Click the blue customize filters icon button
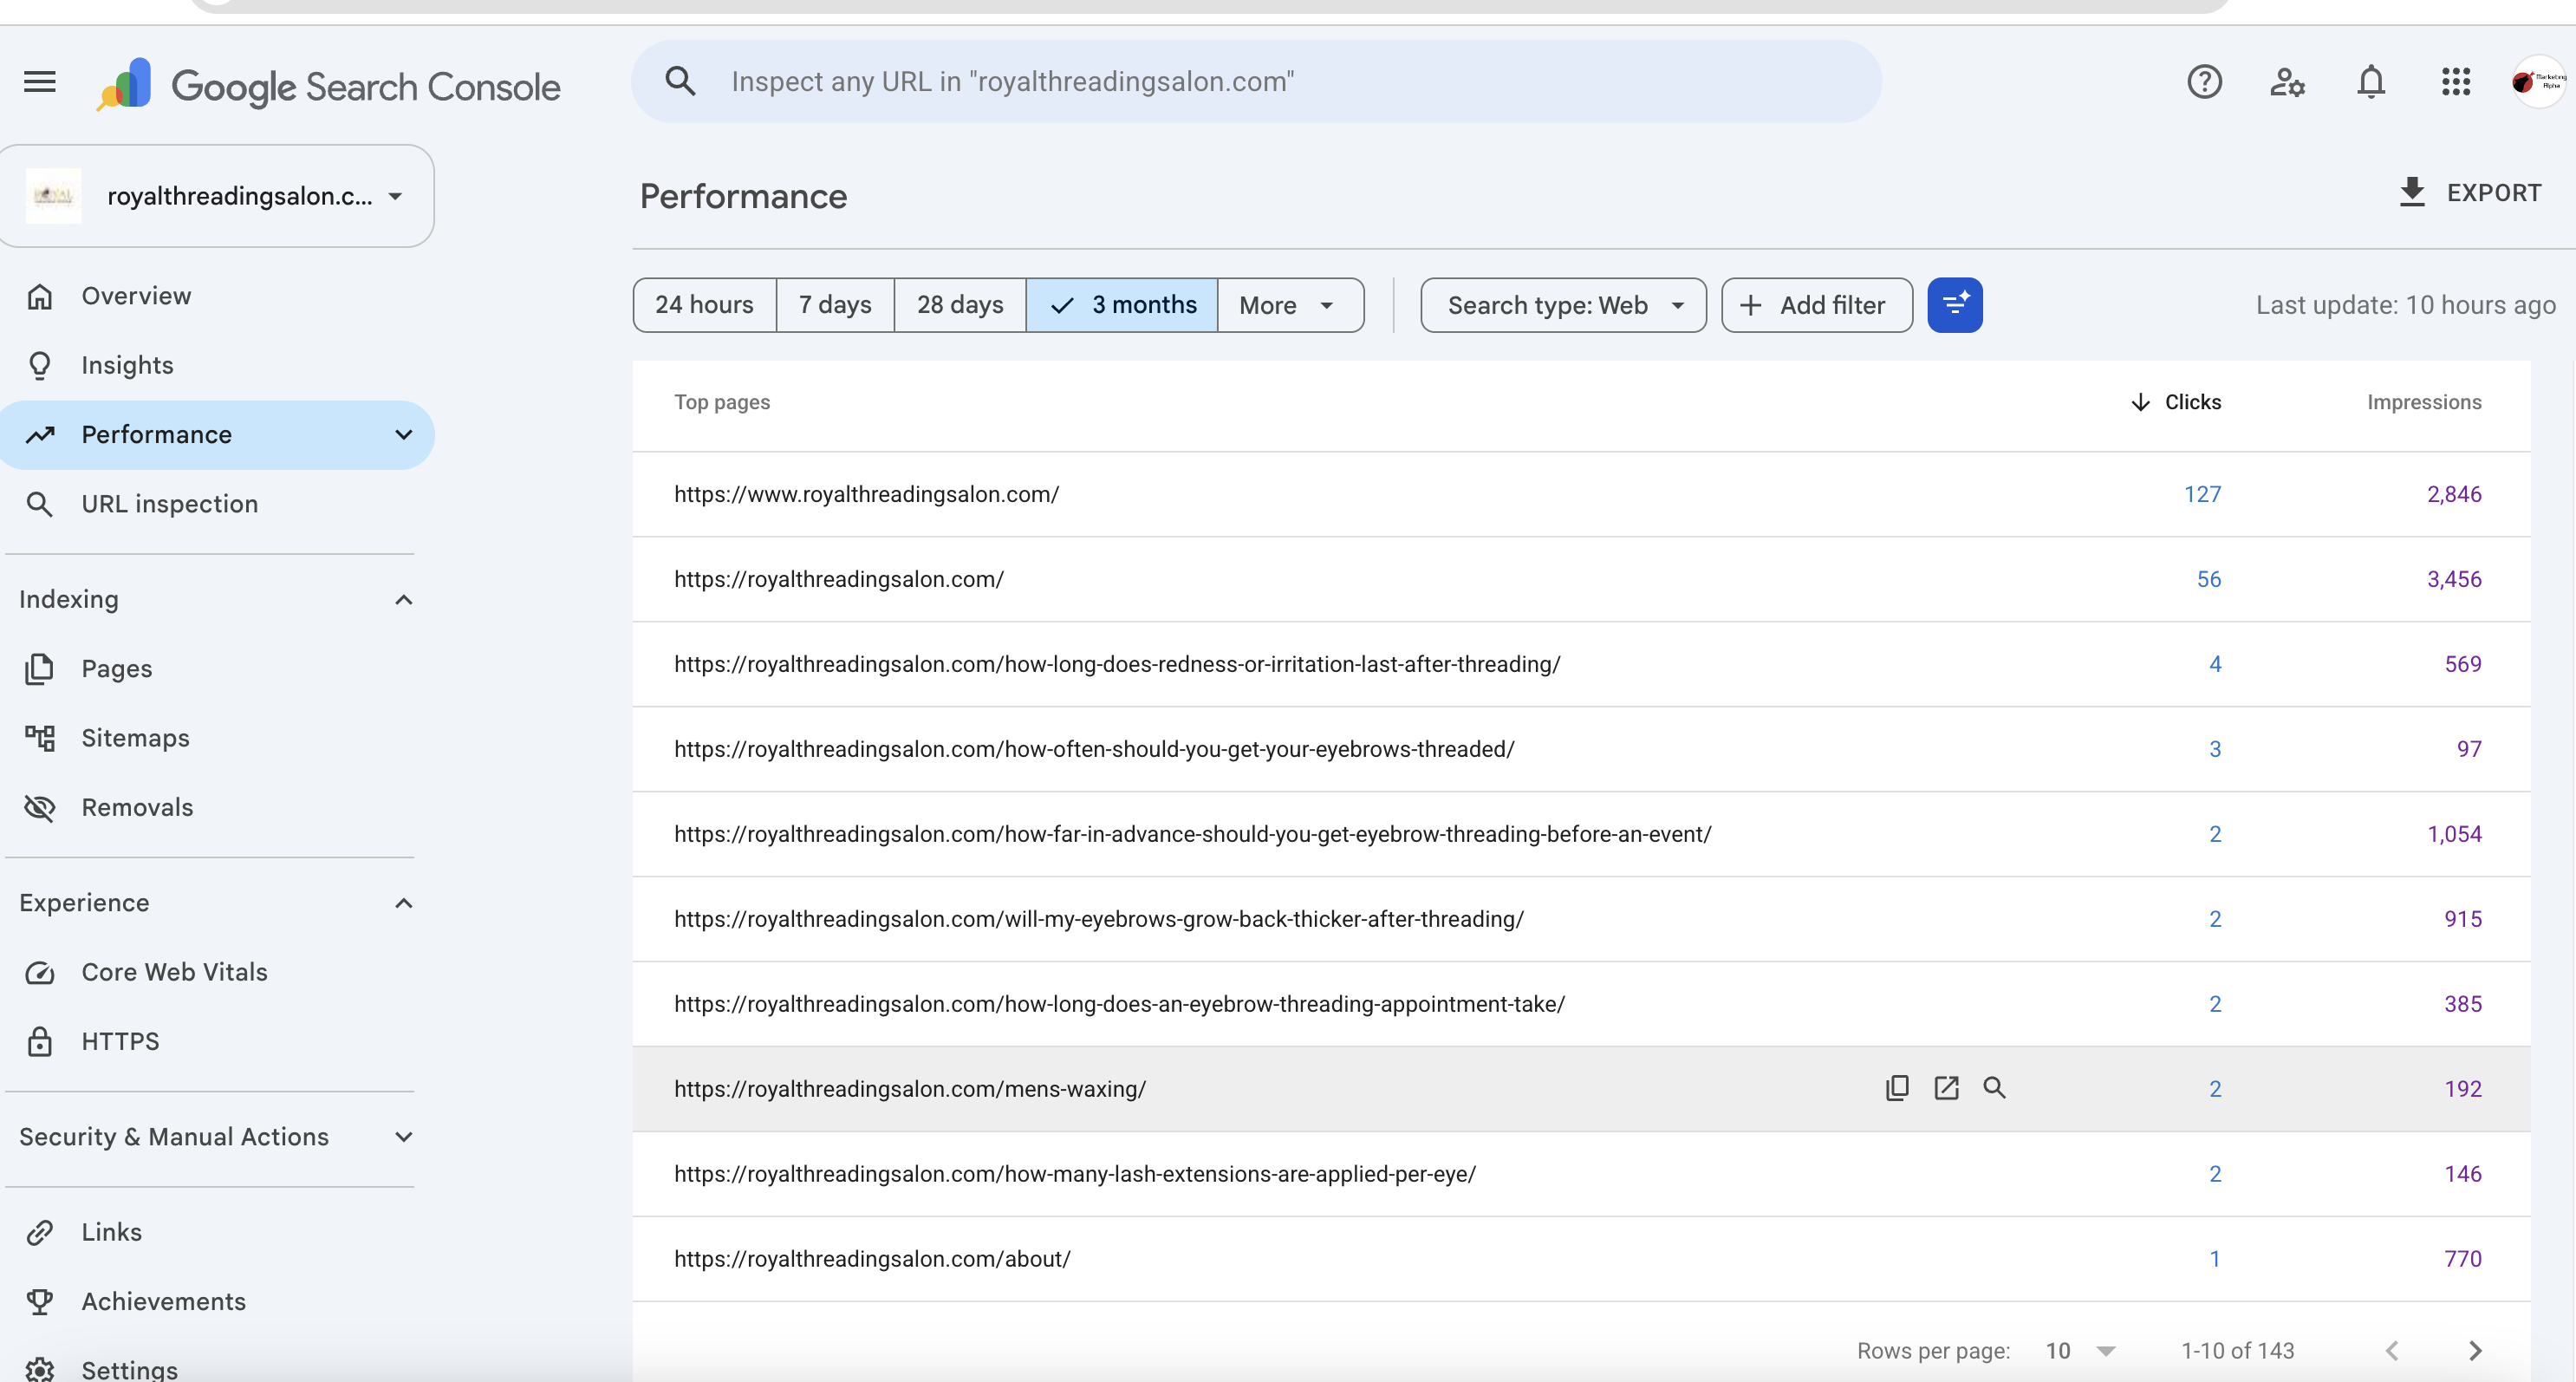2576x1382 pixels. 1955,305
